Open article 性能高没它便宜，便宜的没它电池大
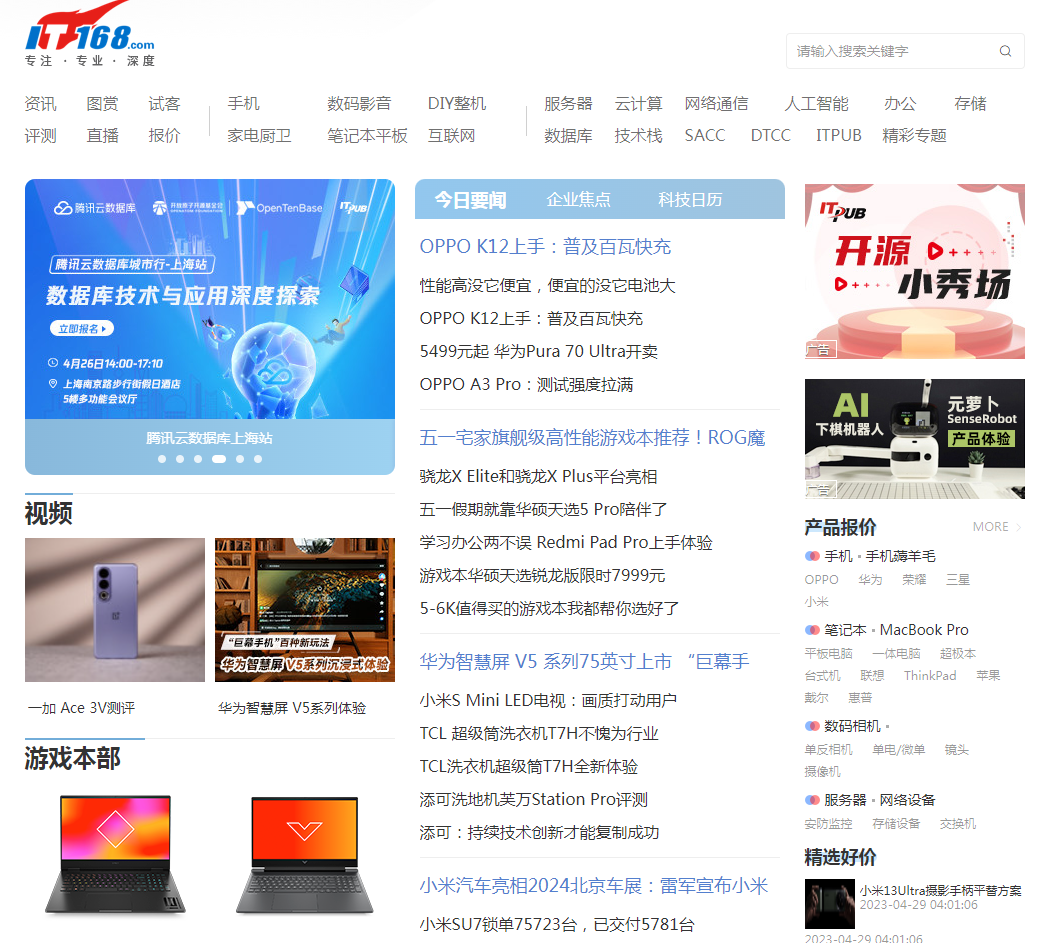The height and width of the screenshot is (943, 1060). click(548, 286)
